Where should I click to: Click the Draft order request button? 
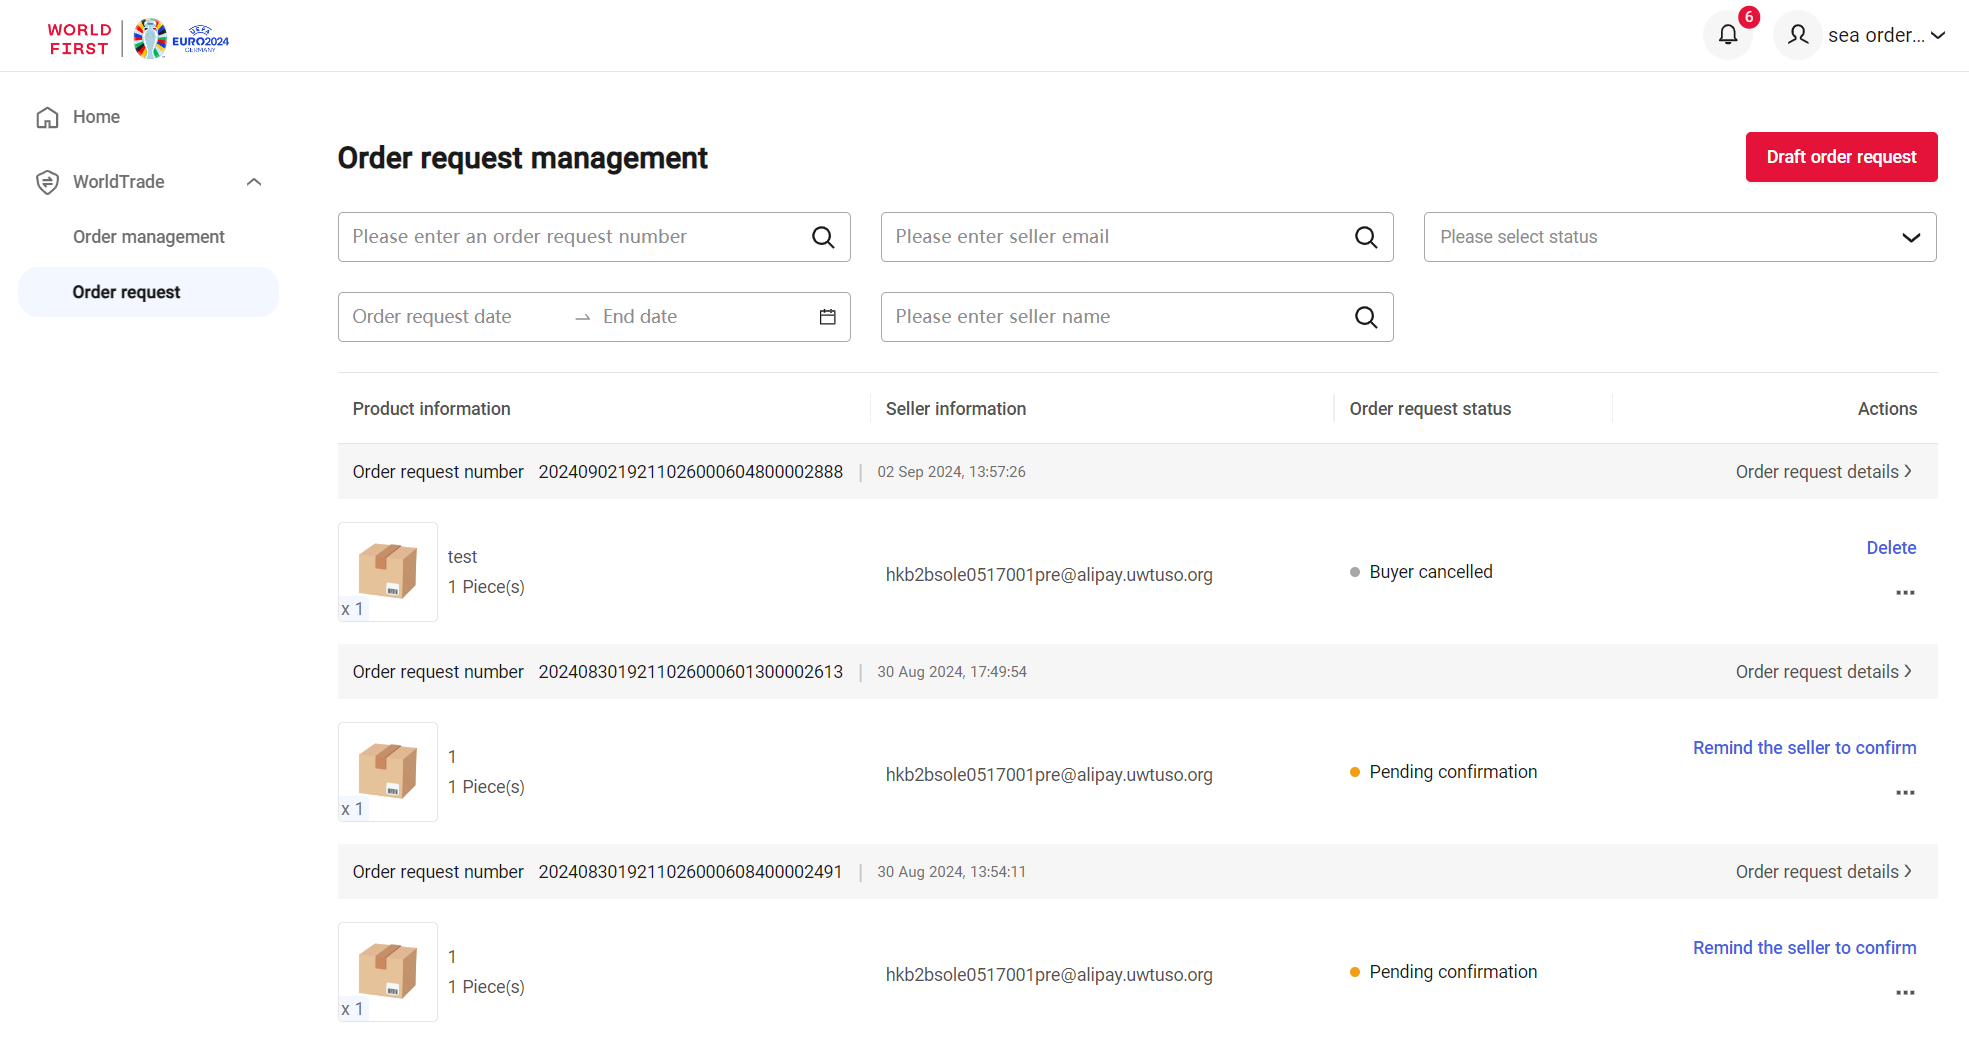coord(1840,157)
